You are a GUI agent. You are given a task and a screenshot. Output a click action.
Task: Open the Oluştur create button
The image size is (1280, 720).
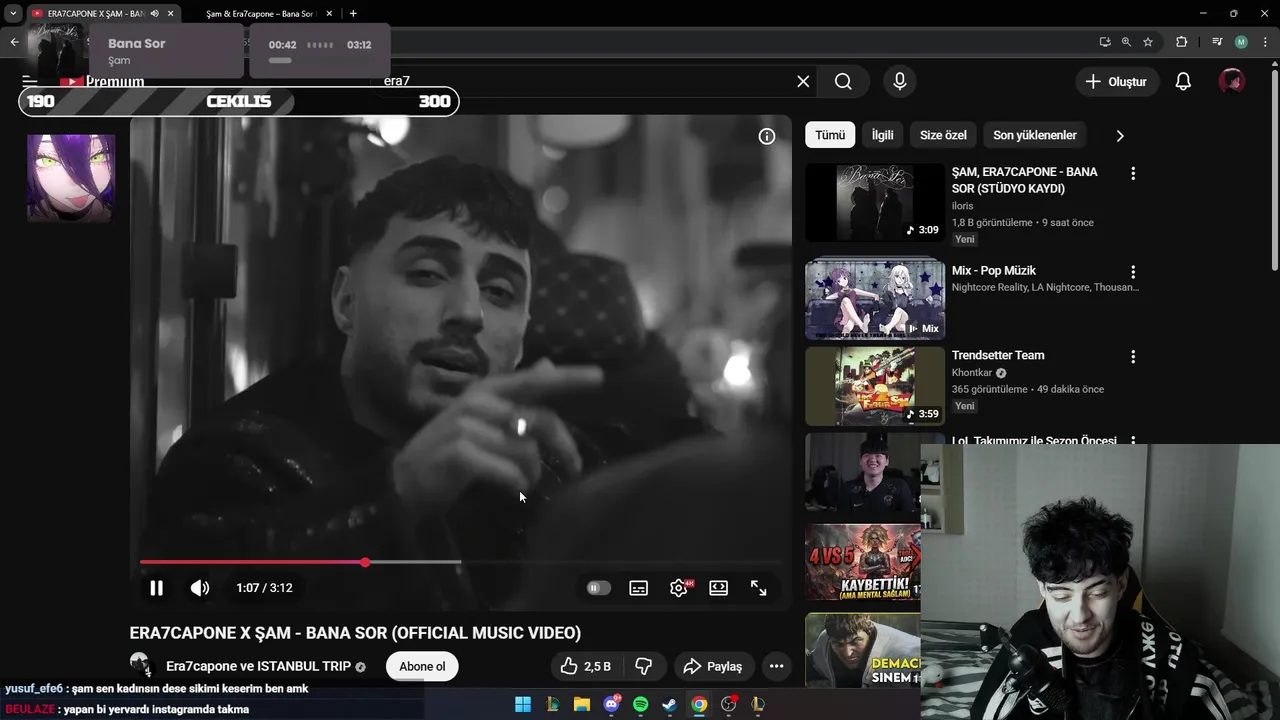[x=1117, y=82]
